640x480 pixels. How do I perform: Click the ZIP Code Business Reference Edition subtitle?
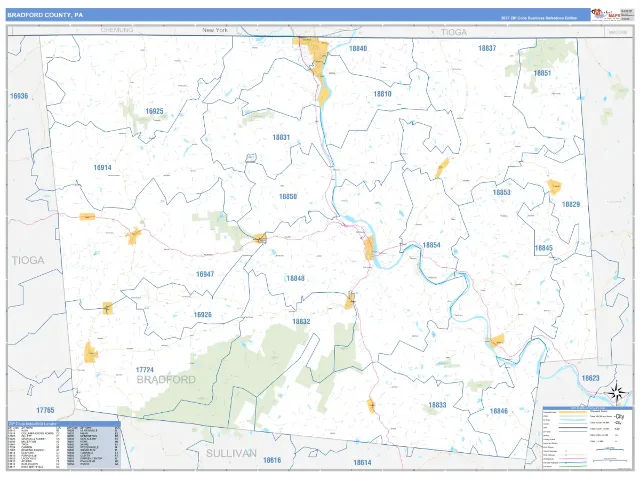coord(539,18)
